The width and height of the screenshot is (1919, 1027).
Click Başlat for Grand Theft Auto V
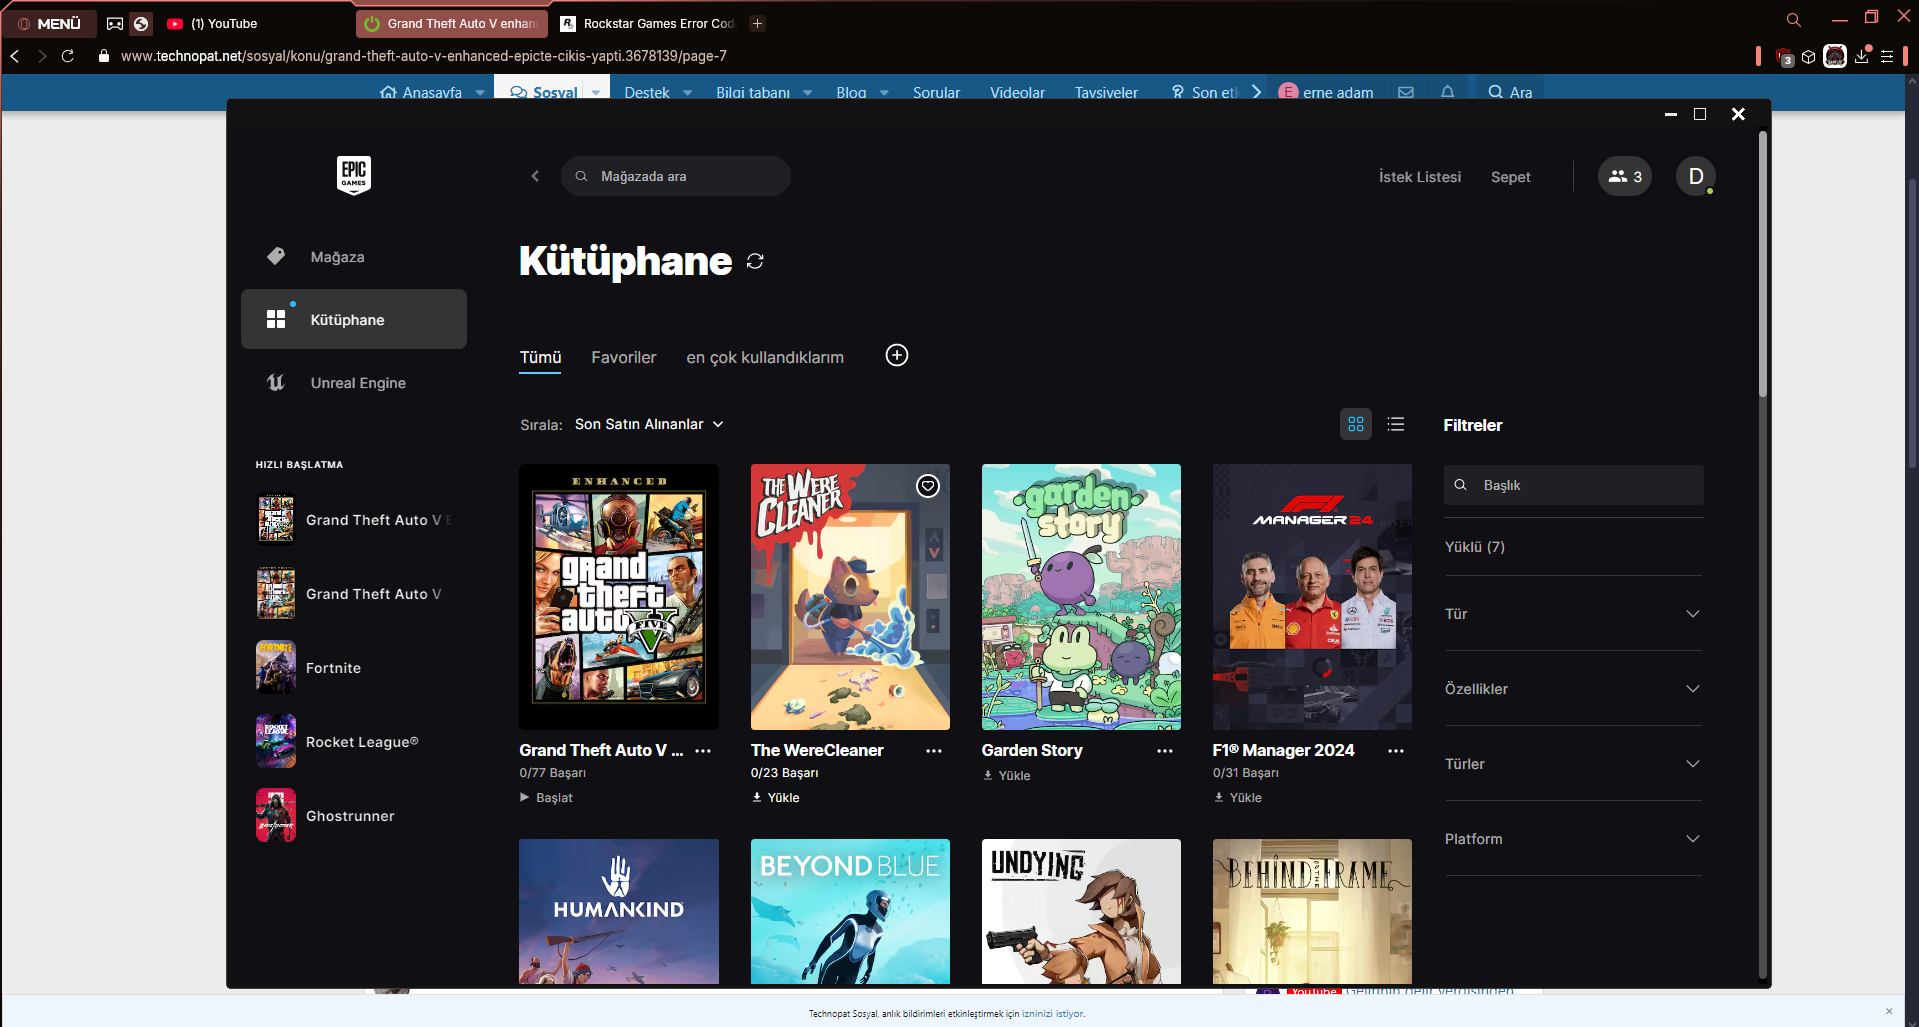click(546, 798)
